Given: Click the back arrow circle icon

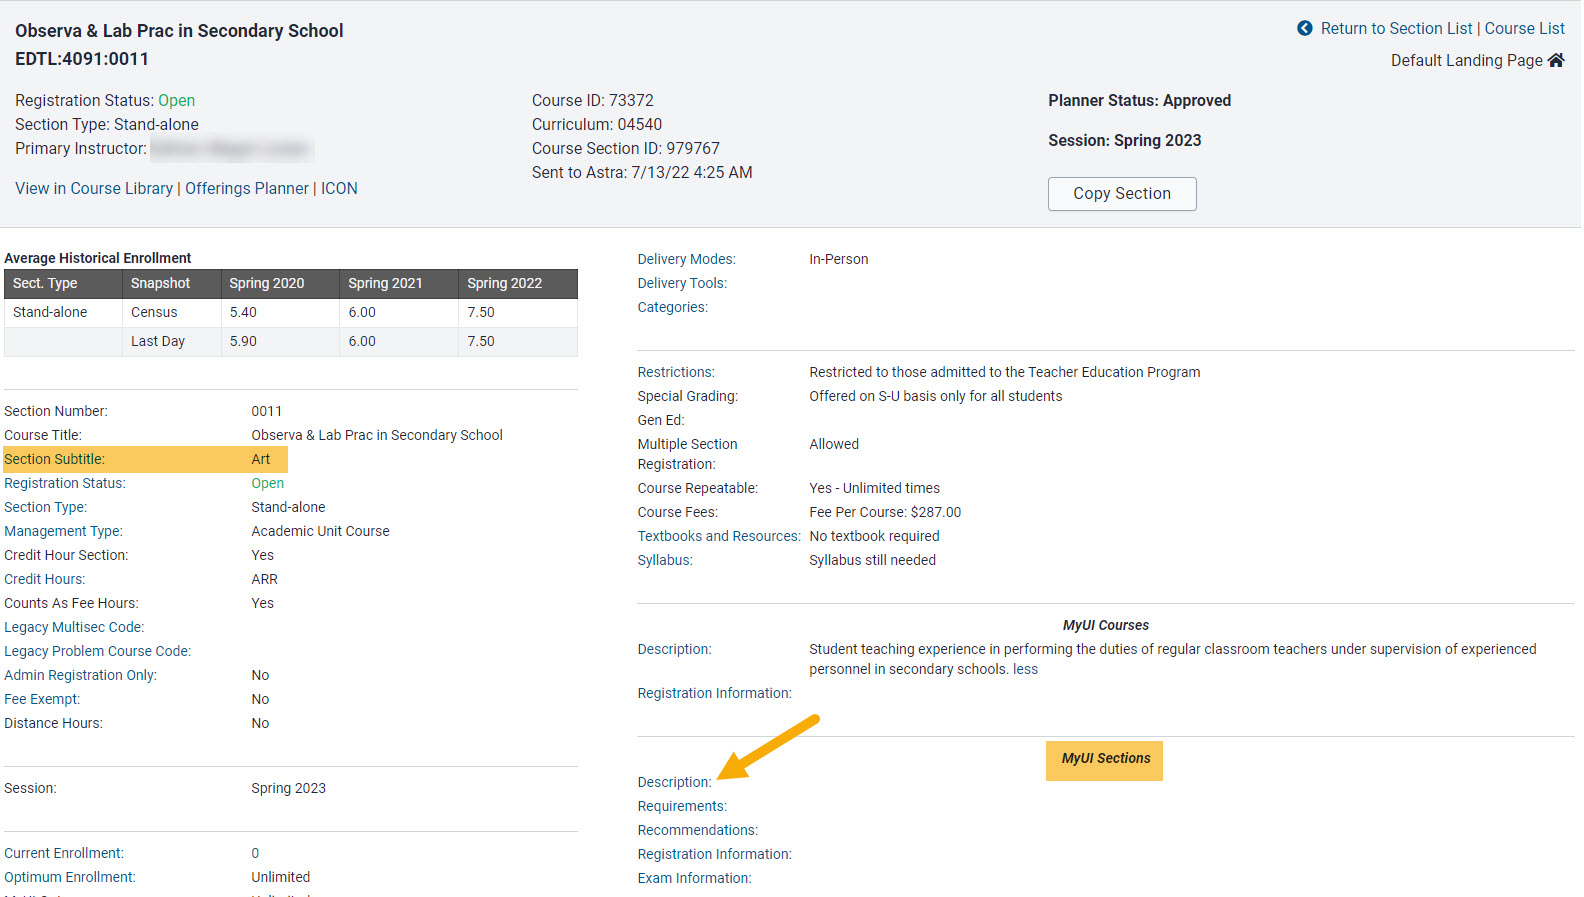Looking at the screenshot, I should [x=1304, y=28].
